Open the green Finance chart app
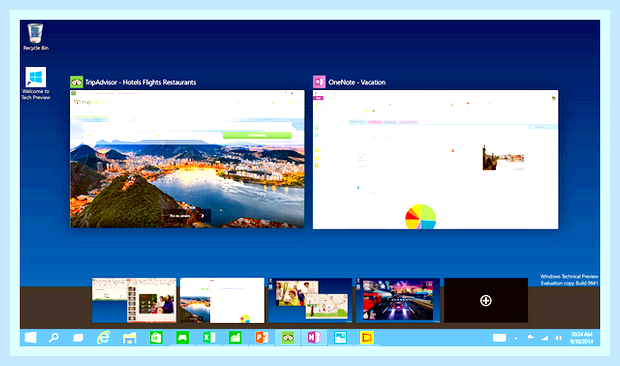 pyautogui.click(x=235, y=338)
